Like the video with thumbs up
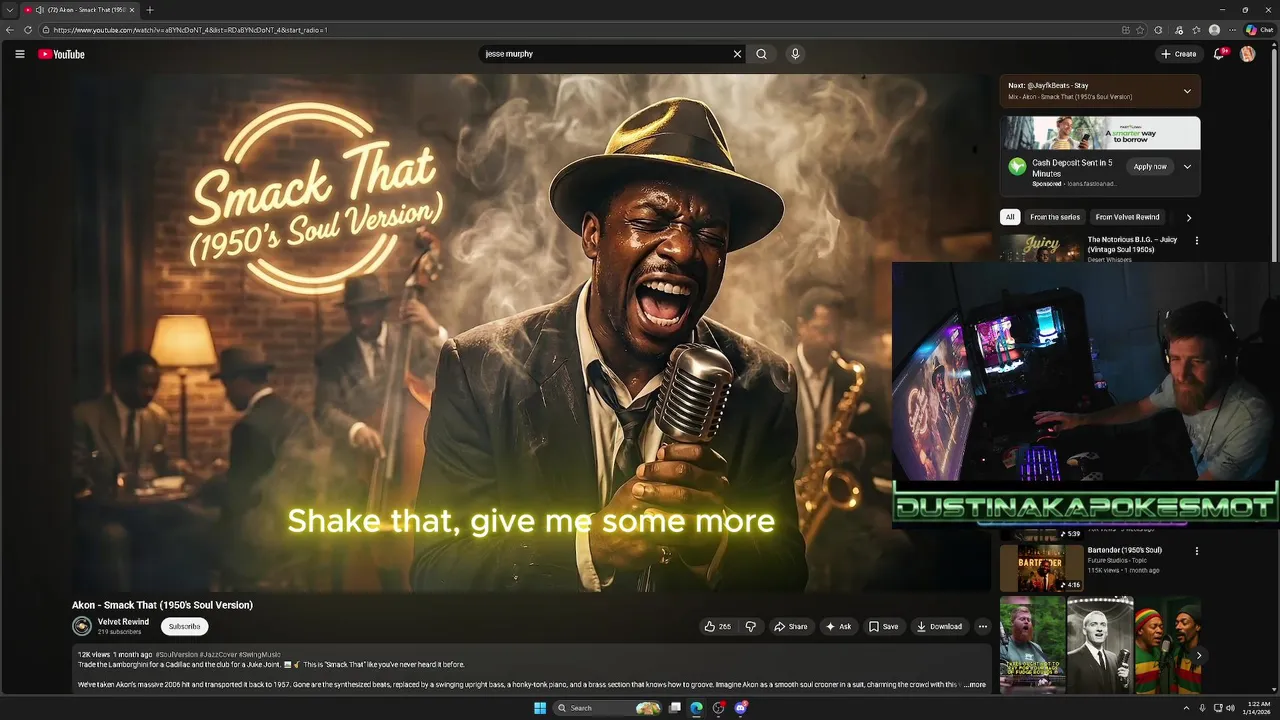Image resolution: width=1280 pixels, height=720 pixels. 718,627
